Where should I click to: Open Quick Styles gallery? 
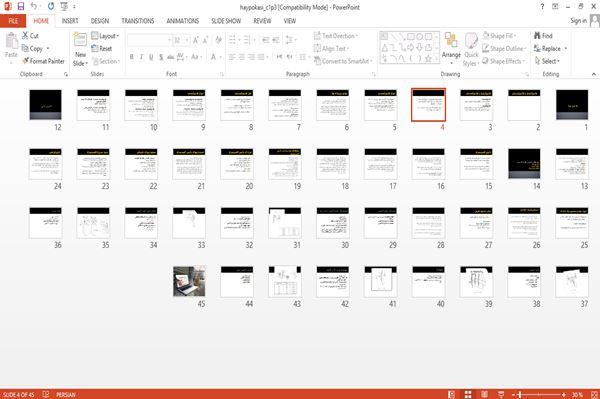coord(471,50)
